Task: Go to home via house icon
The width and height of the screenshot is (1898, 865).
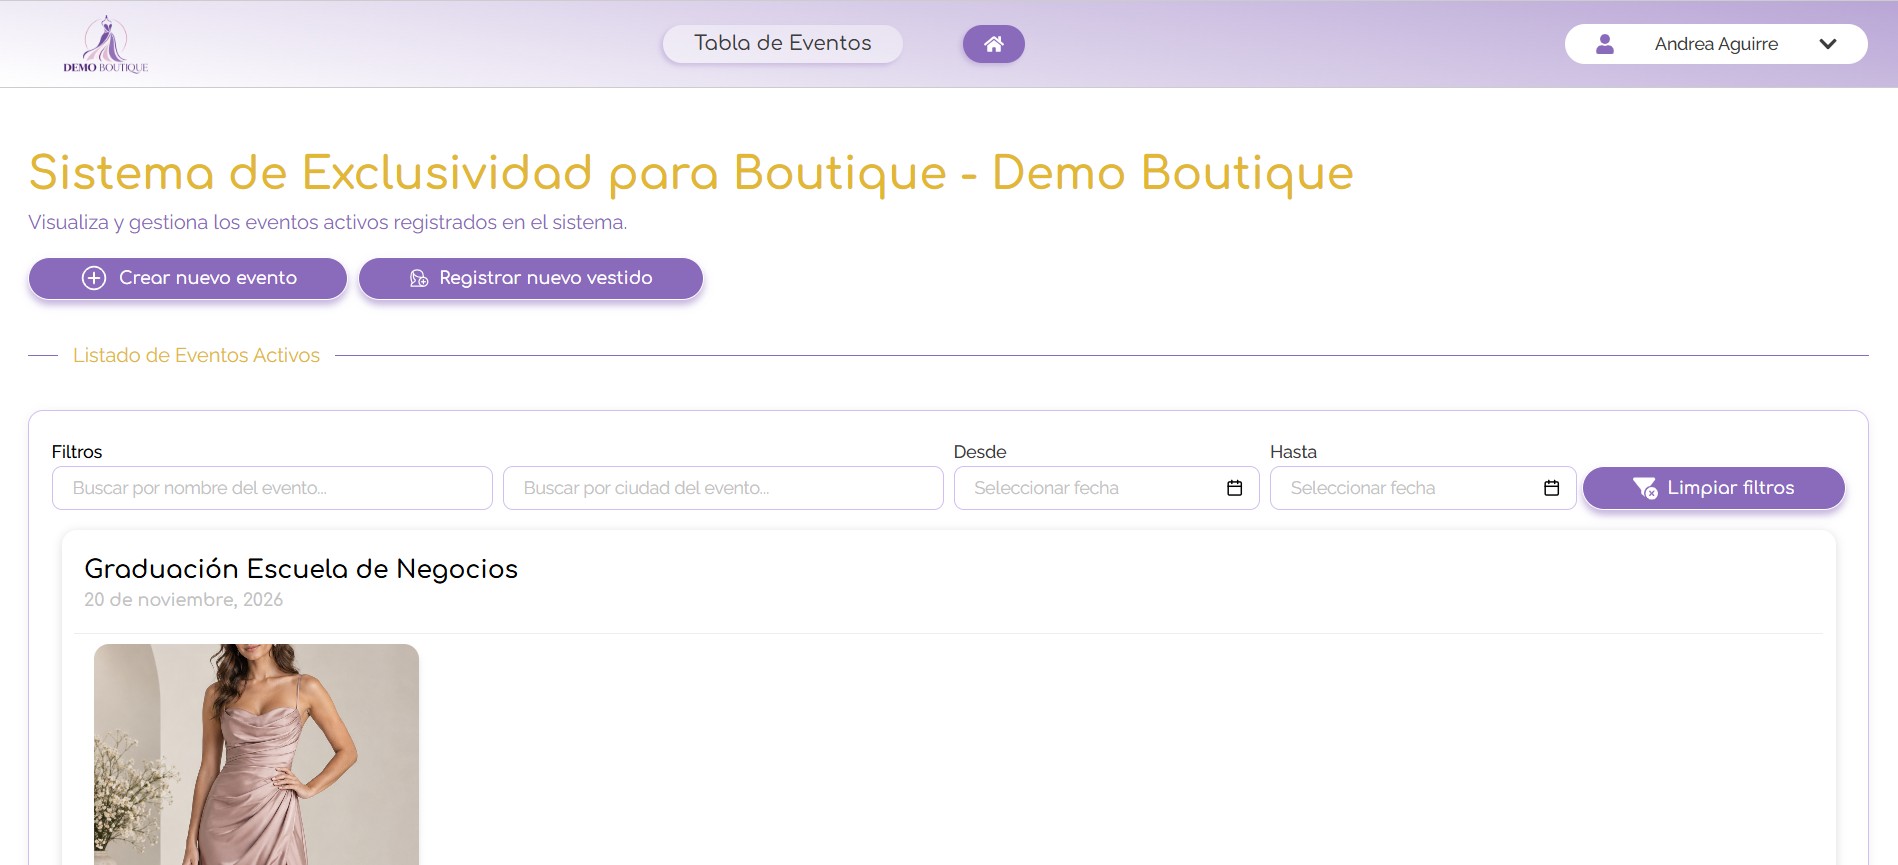Action: pyautogui.click(x=993, y=44)
